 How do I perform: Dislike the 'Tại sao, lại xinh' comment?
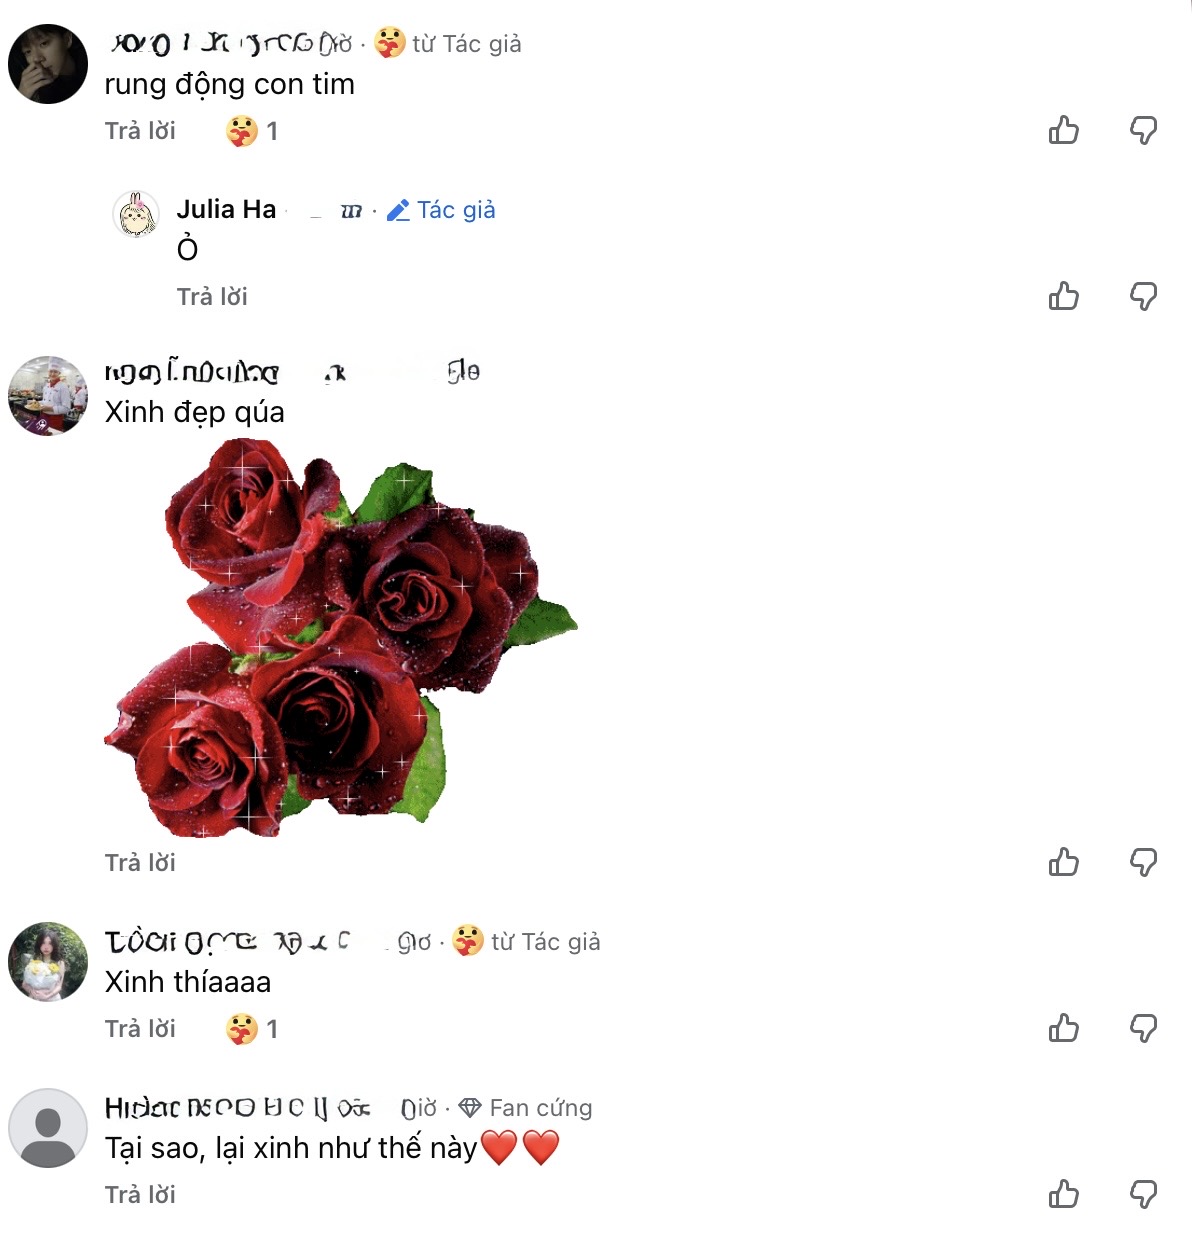(1143, 1194)
